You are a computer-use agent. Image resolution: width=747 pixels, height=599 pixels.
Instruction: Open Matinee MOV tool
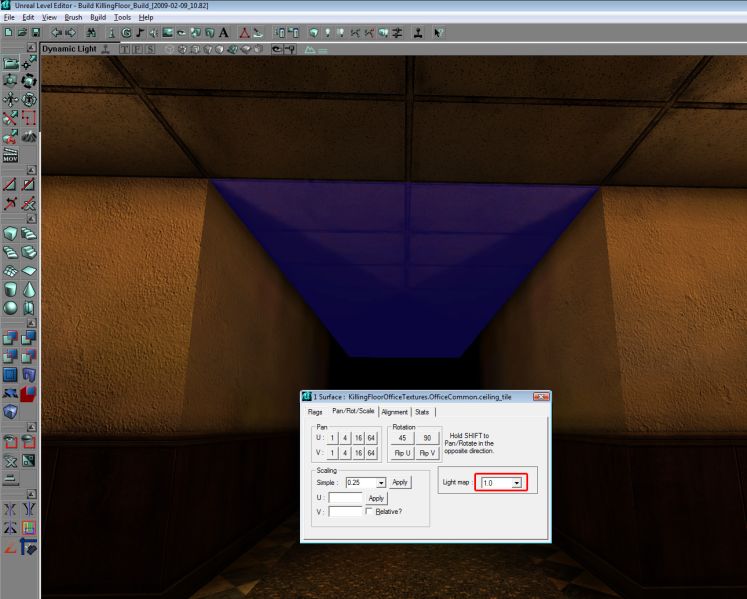click(x=10, y=155)
